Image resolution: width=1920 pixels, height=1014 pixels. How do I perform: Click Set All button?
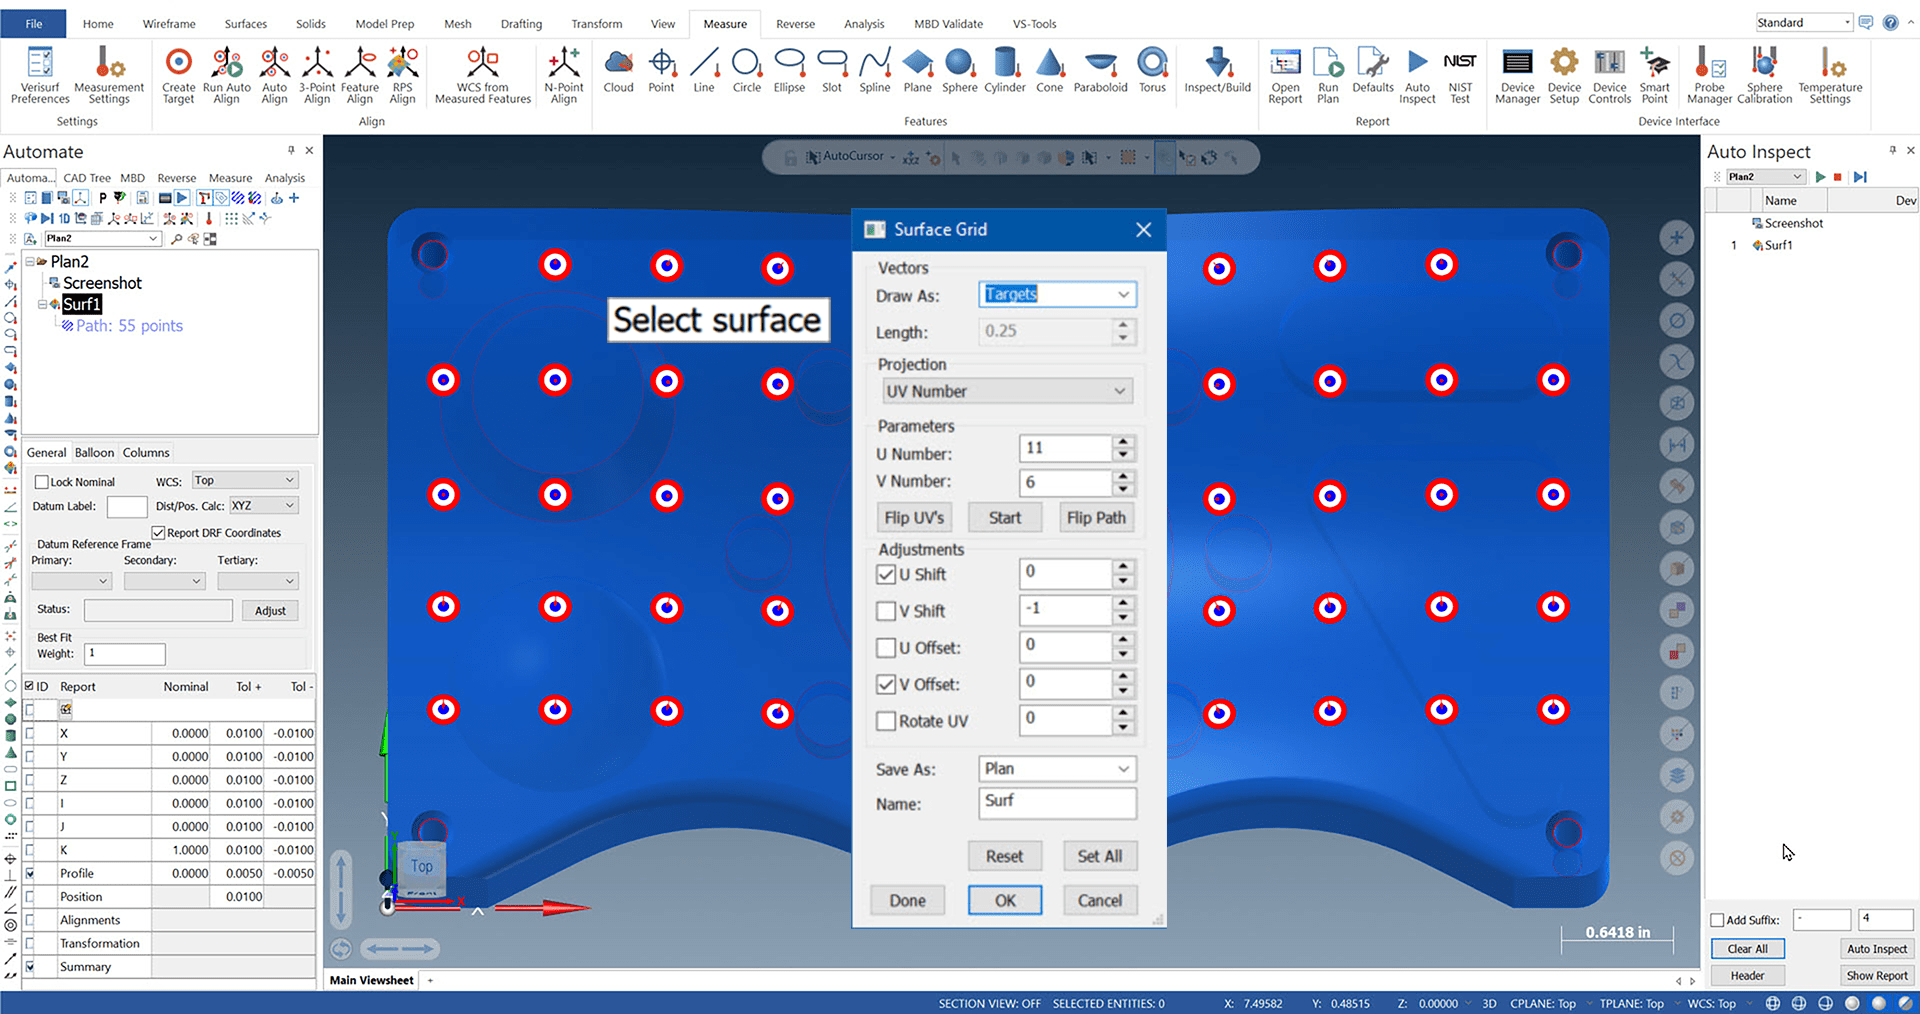[x=1100, y=856]
